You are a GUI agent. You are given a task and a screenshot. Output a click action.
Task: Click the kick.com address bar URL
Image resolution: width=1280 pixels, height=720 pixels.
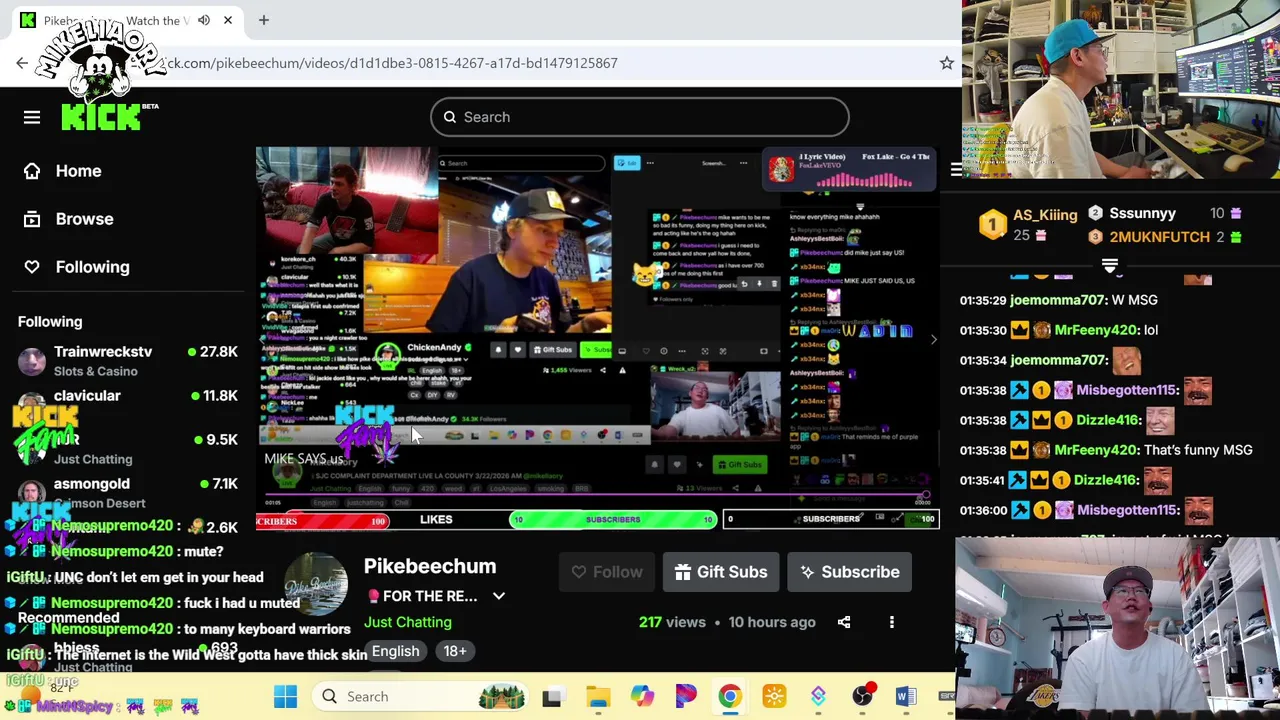(x=390, y=63)
